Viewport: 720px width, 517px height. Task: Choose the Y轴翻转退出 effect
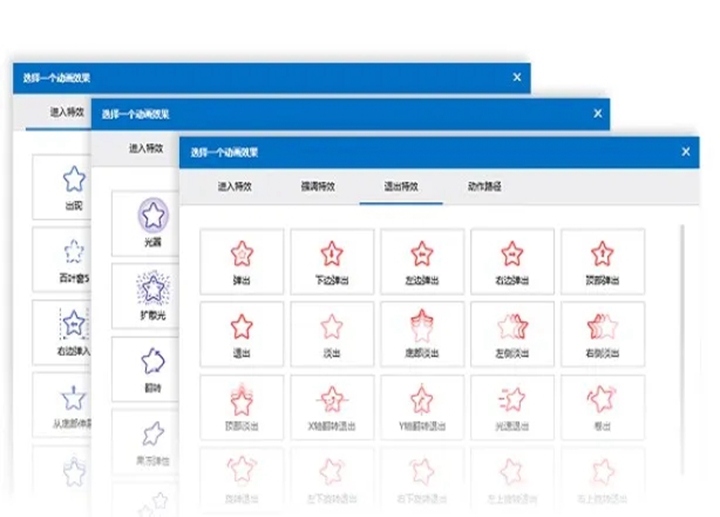(x=422, y=407)
